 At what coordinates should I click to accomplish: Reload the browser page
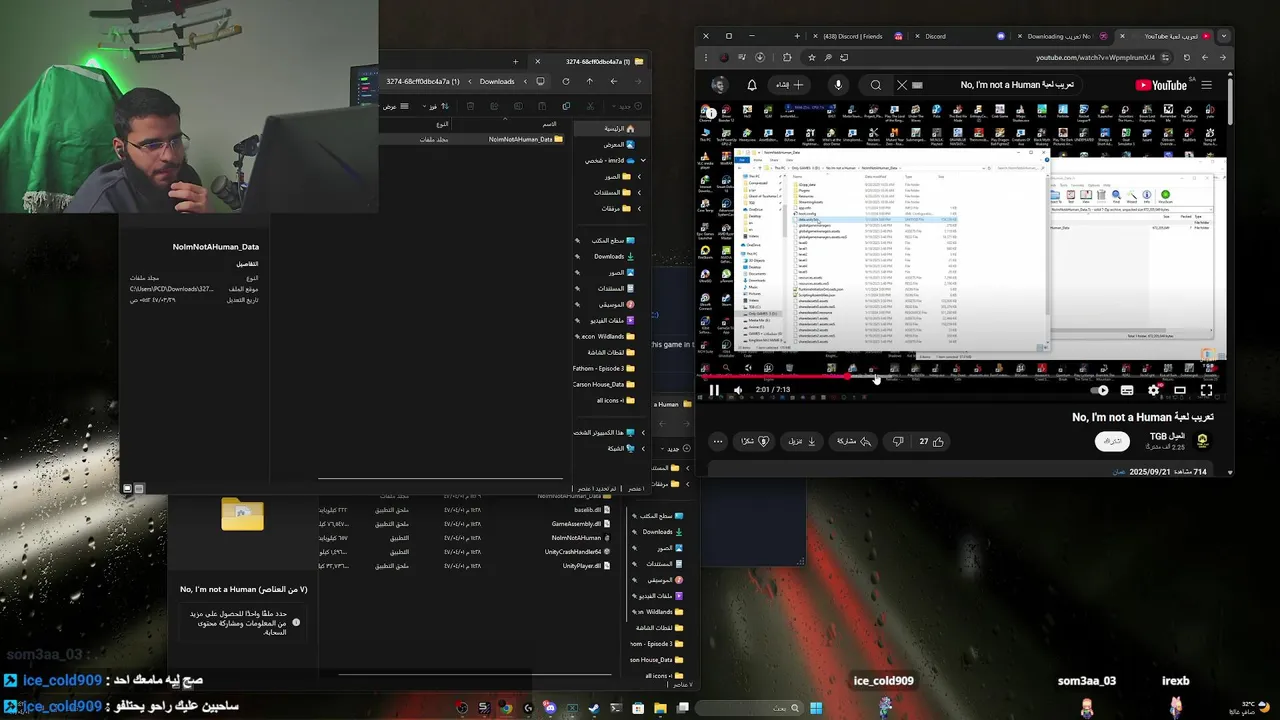(x=1187, y=58)
